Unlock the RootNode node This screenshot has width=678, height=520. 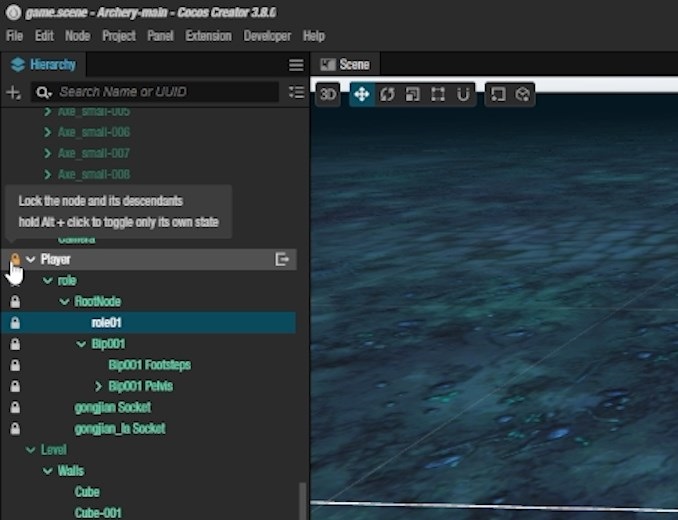tap(15, 301)
